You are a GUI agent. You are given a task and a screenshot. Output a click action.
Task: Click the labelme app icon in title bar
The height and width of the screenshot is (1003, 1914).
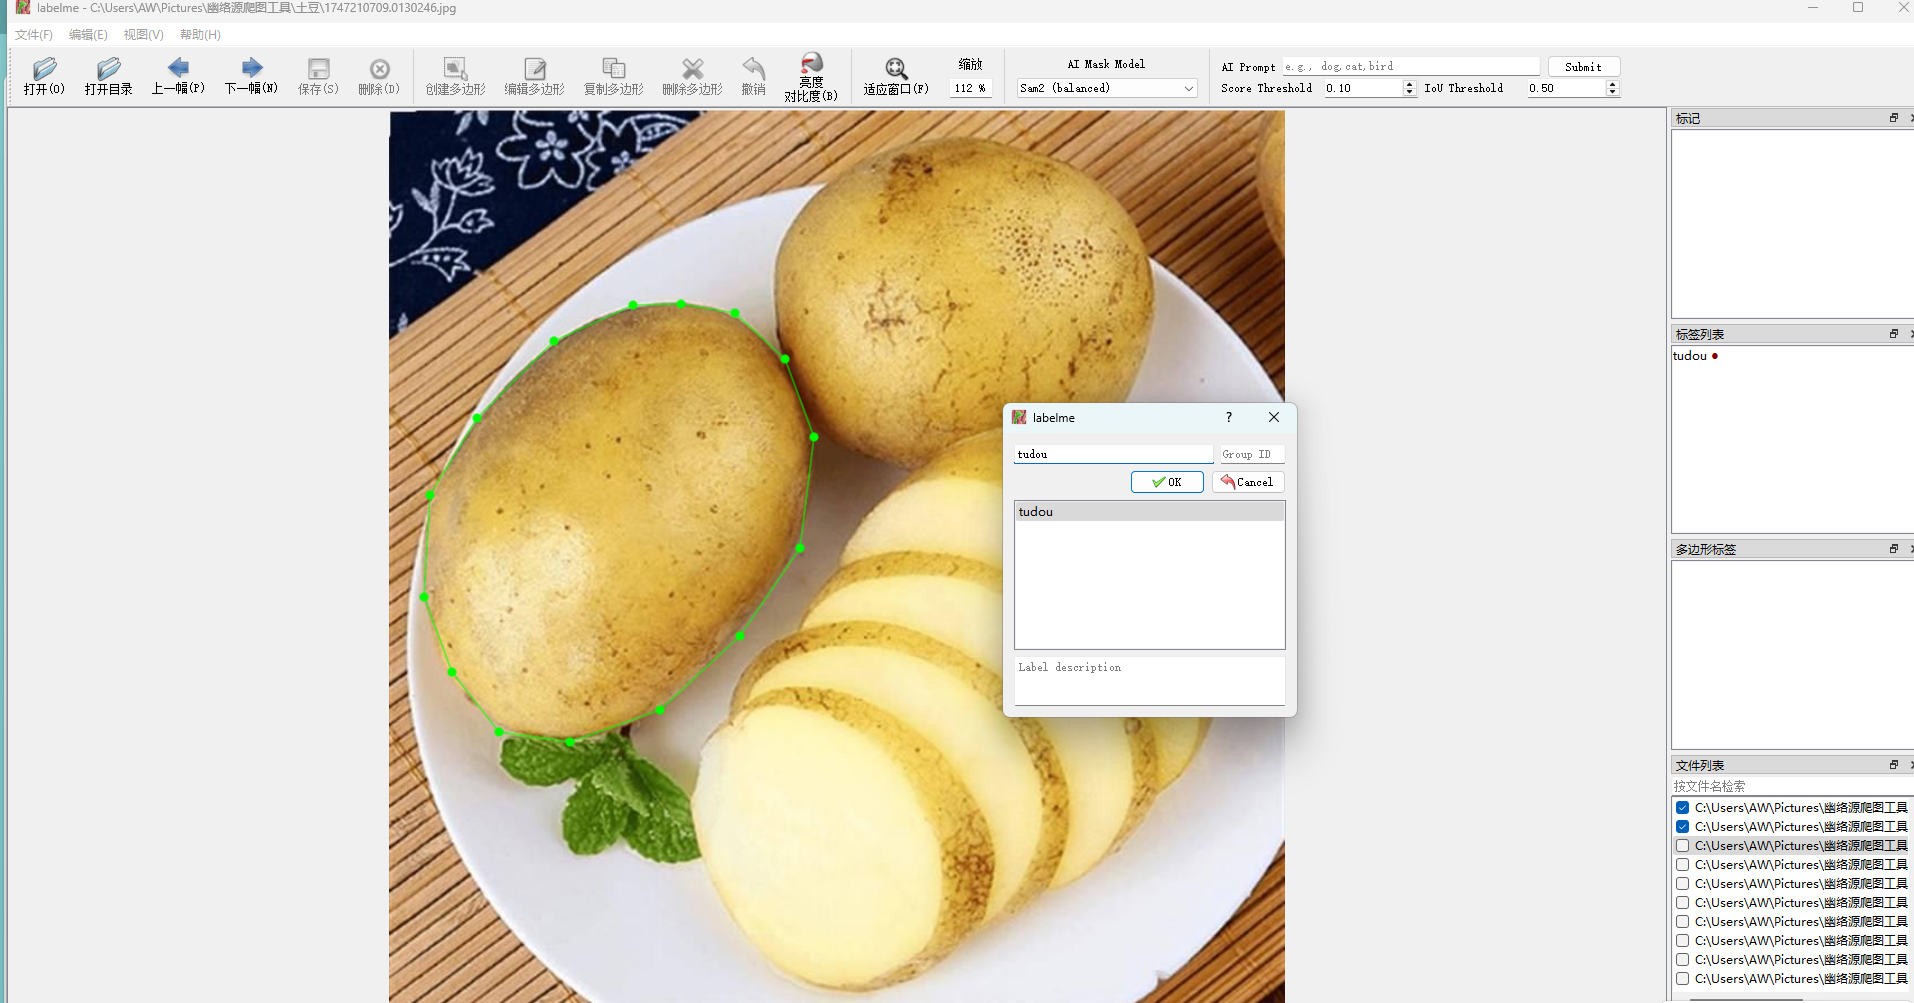pyautogui.click(x=22, y=7)
